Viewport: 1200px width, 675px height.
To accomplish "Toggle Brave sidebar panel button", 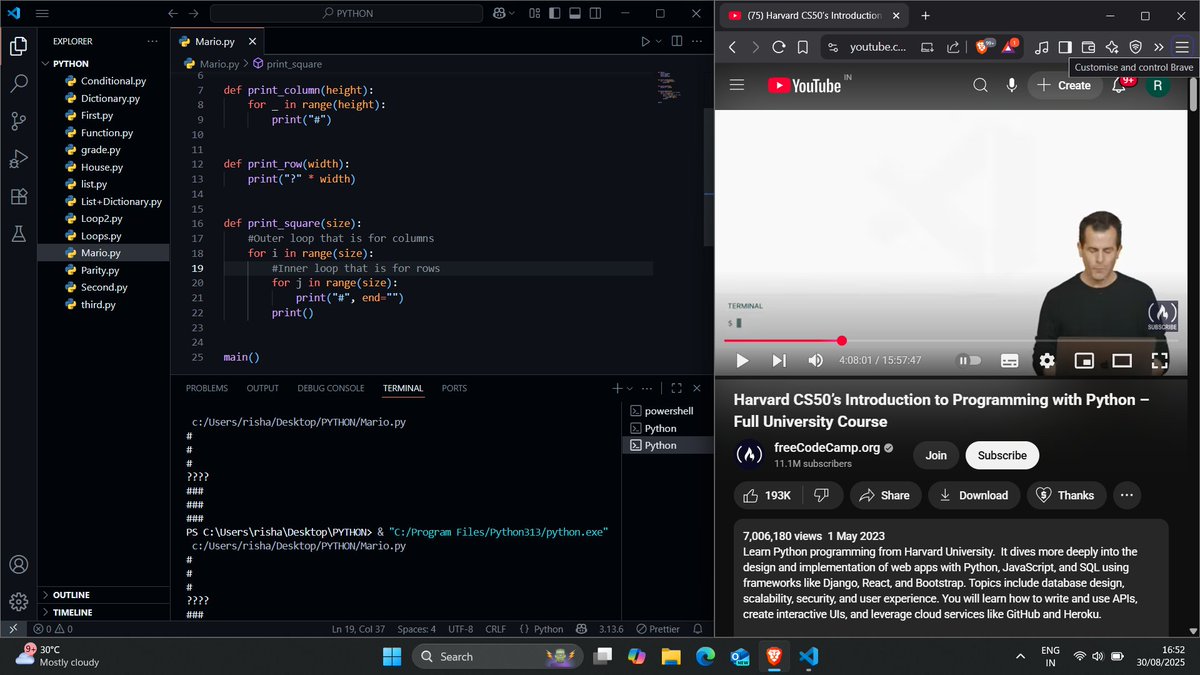I will 1065,46.
